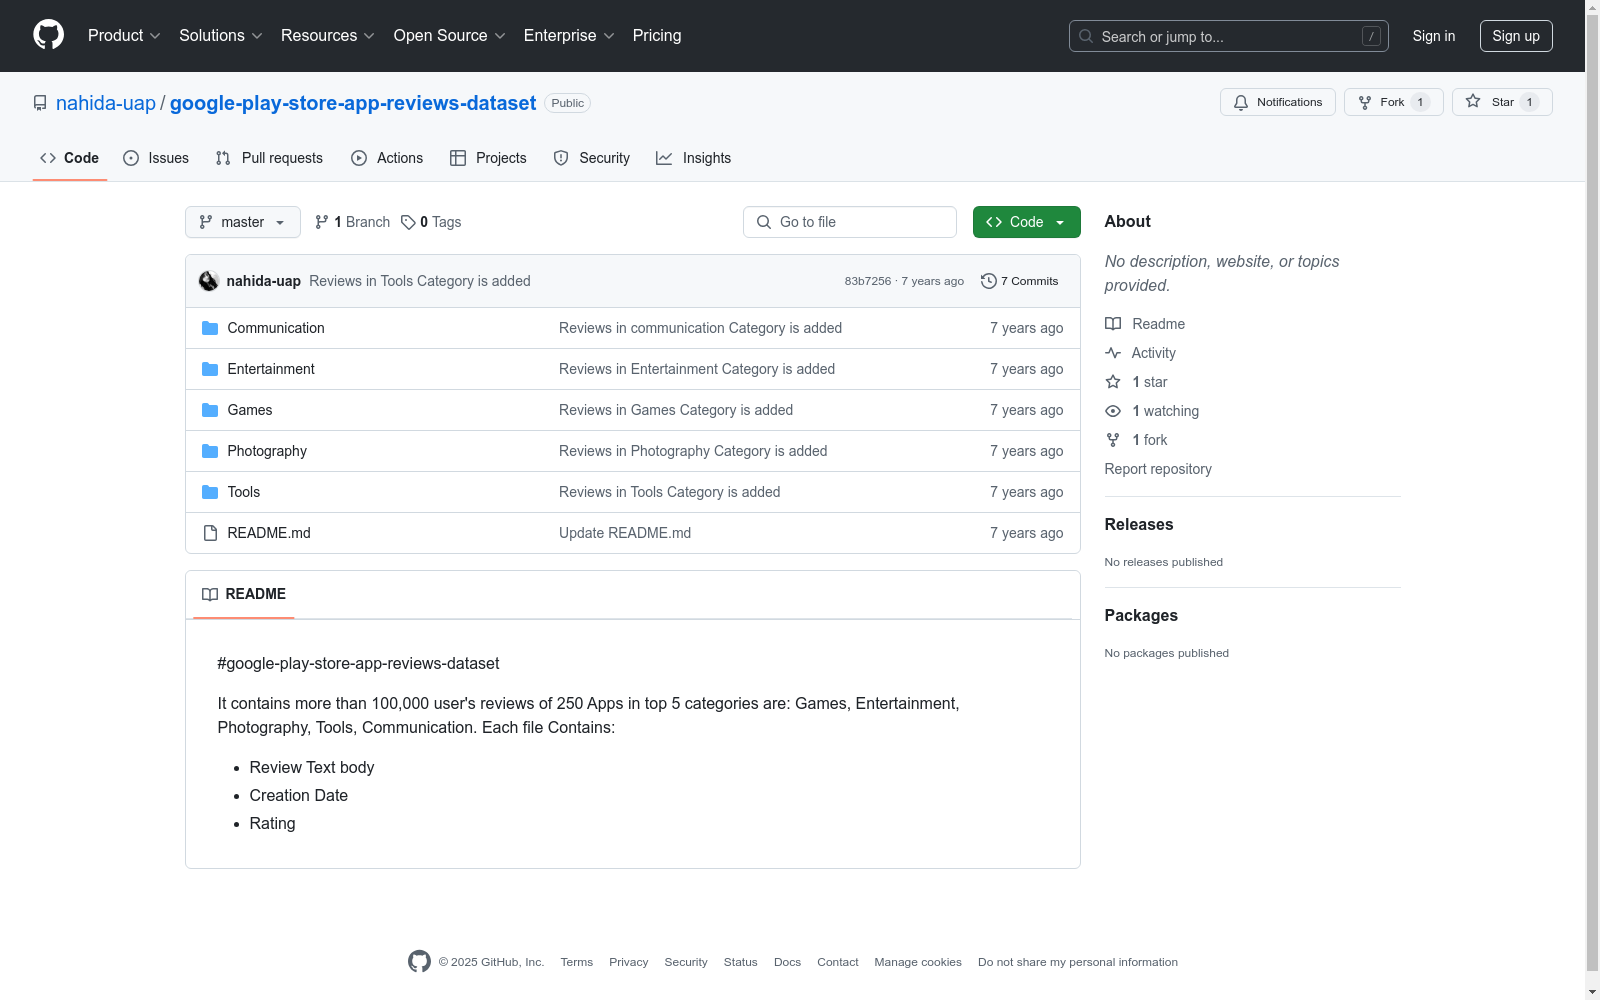Fork this repository

point(1394,102)
